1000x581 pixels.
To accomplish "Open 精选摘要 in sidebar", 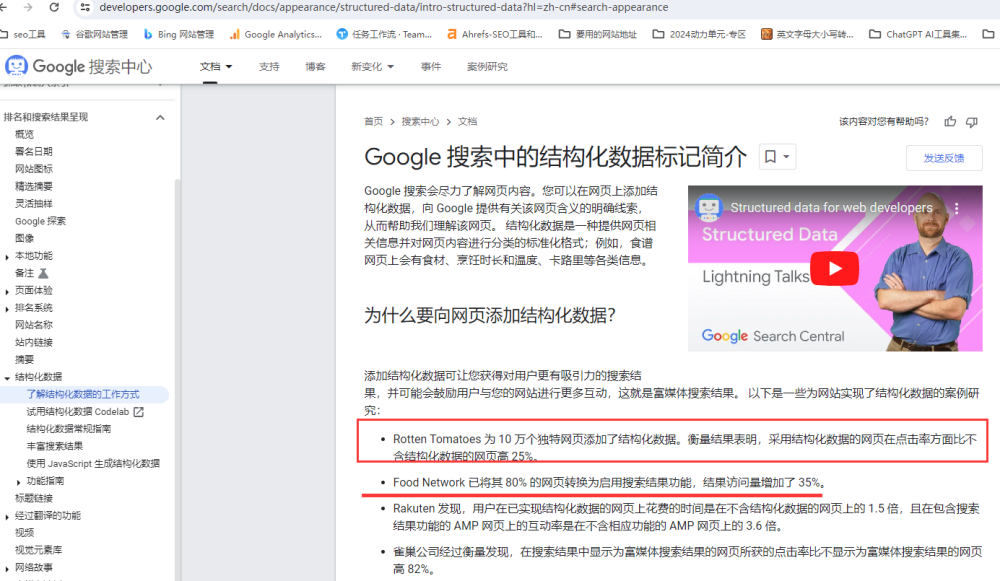I will tap(34, 186).
